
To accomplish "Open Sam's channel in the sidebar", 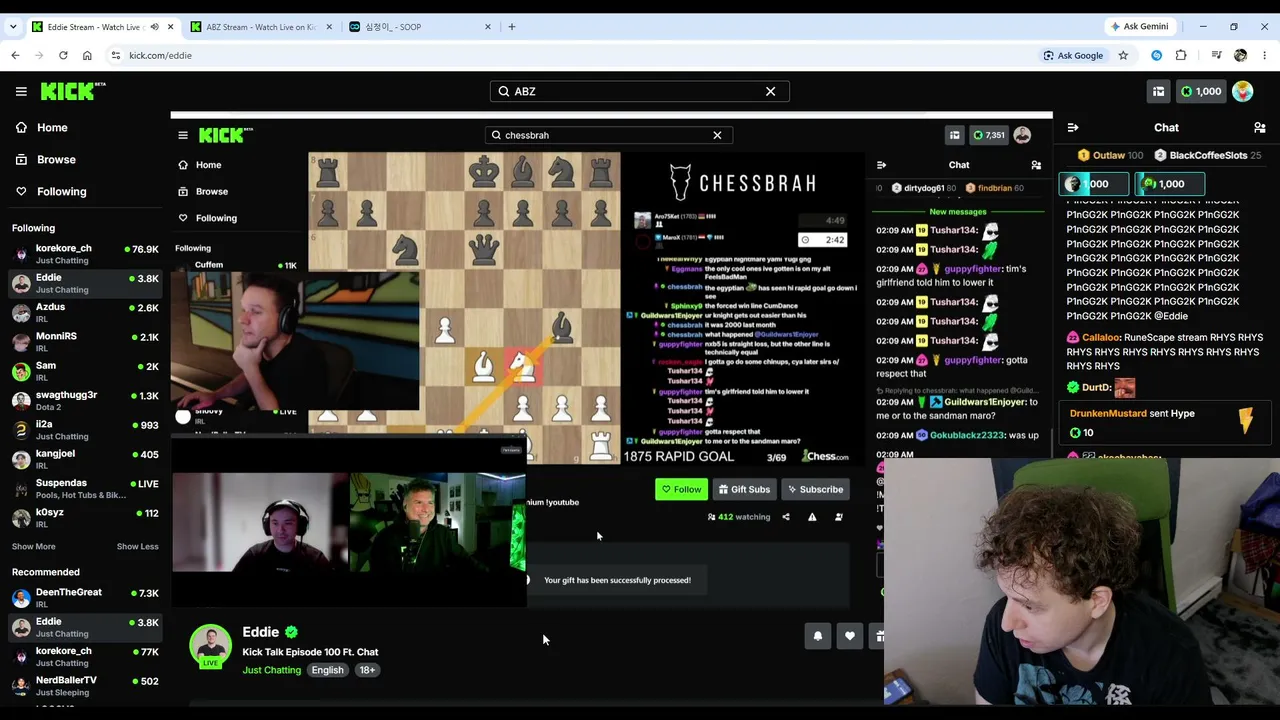I will coord(85,372).
